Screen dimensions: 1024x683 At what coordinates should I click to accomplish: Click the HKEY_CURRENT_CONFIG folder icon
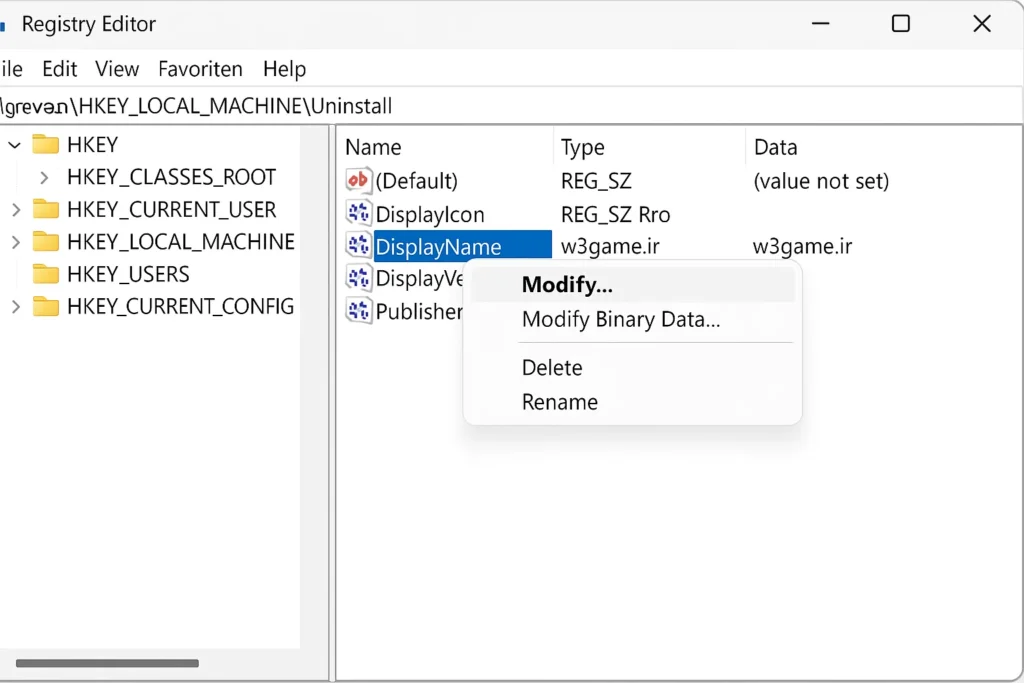click(46, 306)
